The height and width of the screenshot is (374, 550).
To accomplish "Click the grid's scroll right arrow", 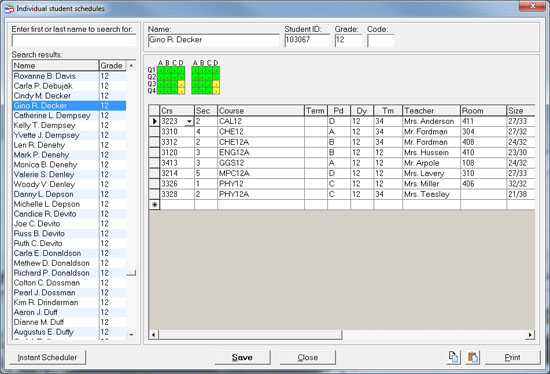I will pyautogui.click(x=530, y=335).
